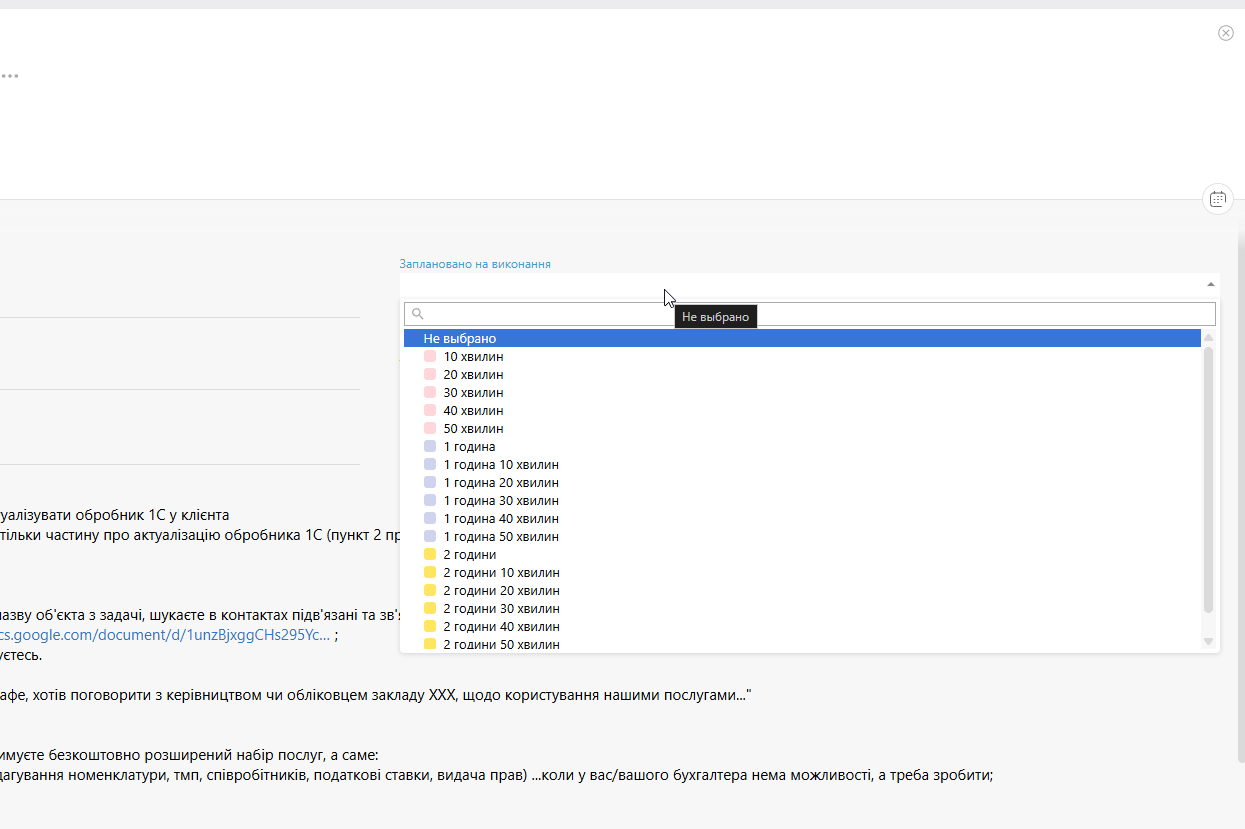Viewport: 1245px width, 829px height.
Task: Select 1 година 10 хвилин
Action: (x=802, y=464)
